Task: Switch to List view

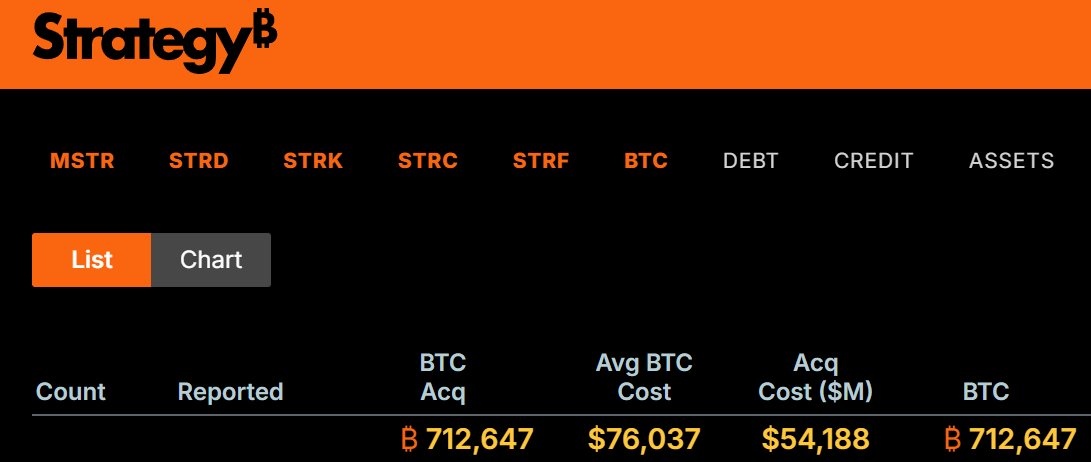Action: tap(92, 260)
